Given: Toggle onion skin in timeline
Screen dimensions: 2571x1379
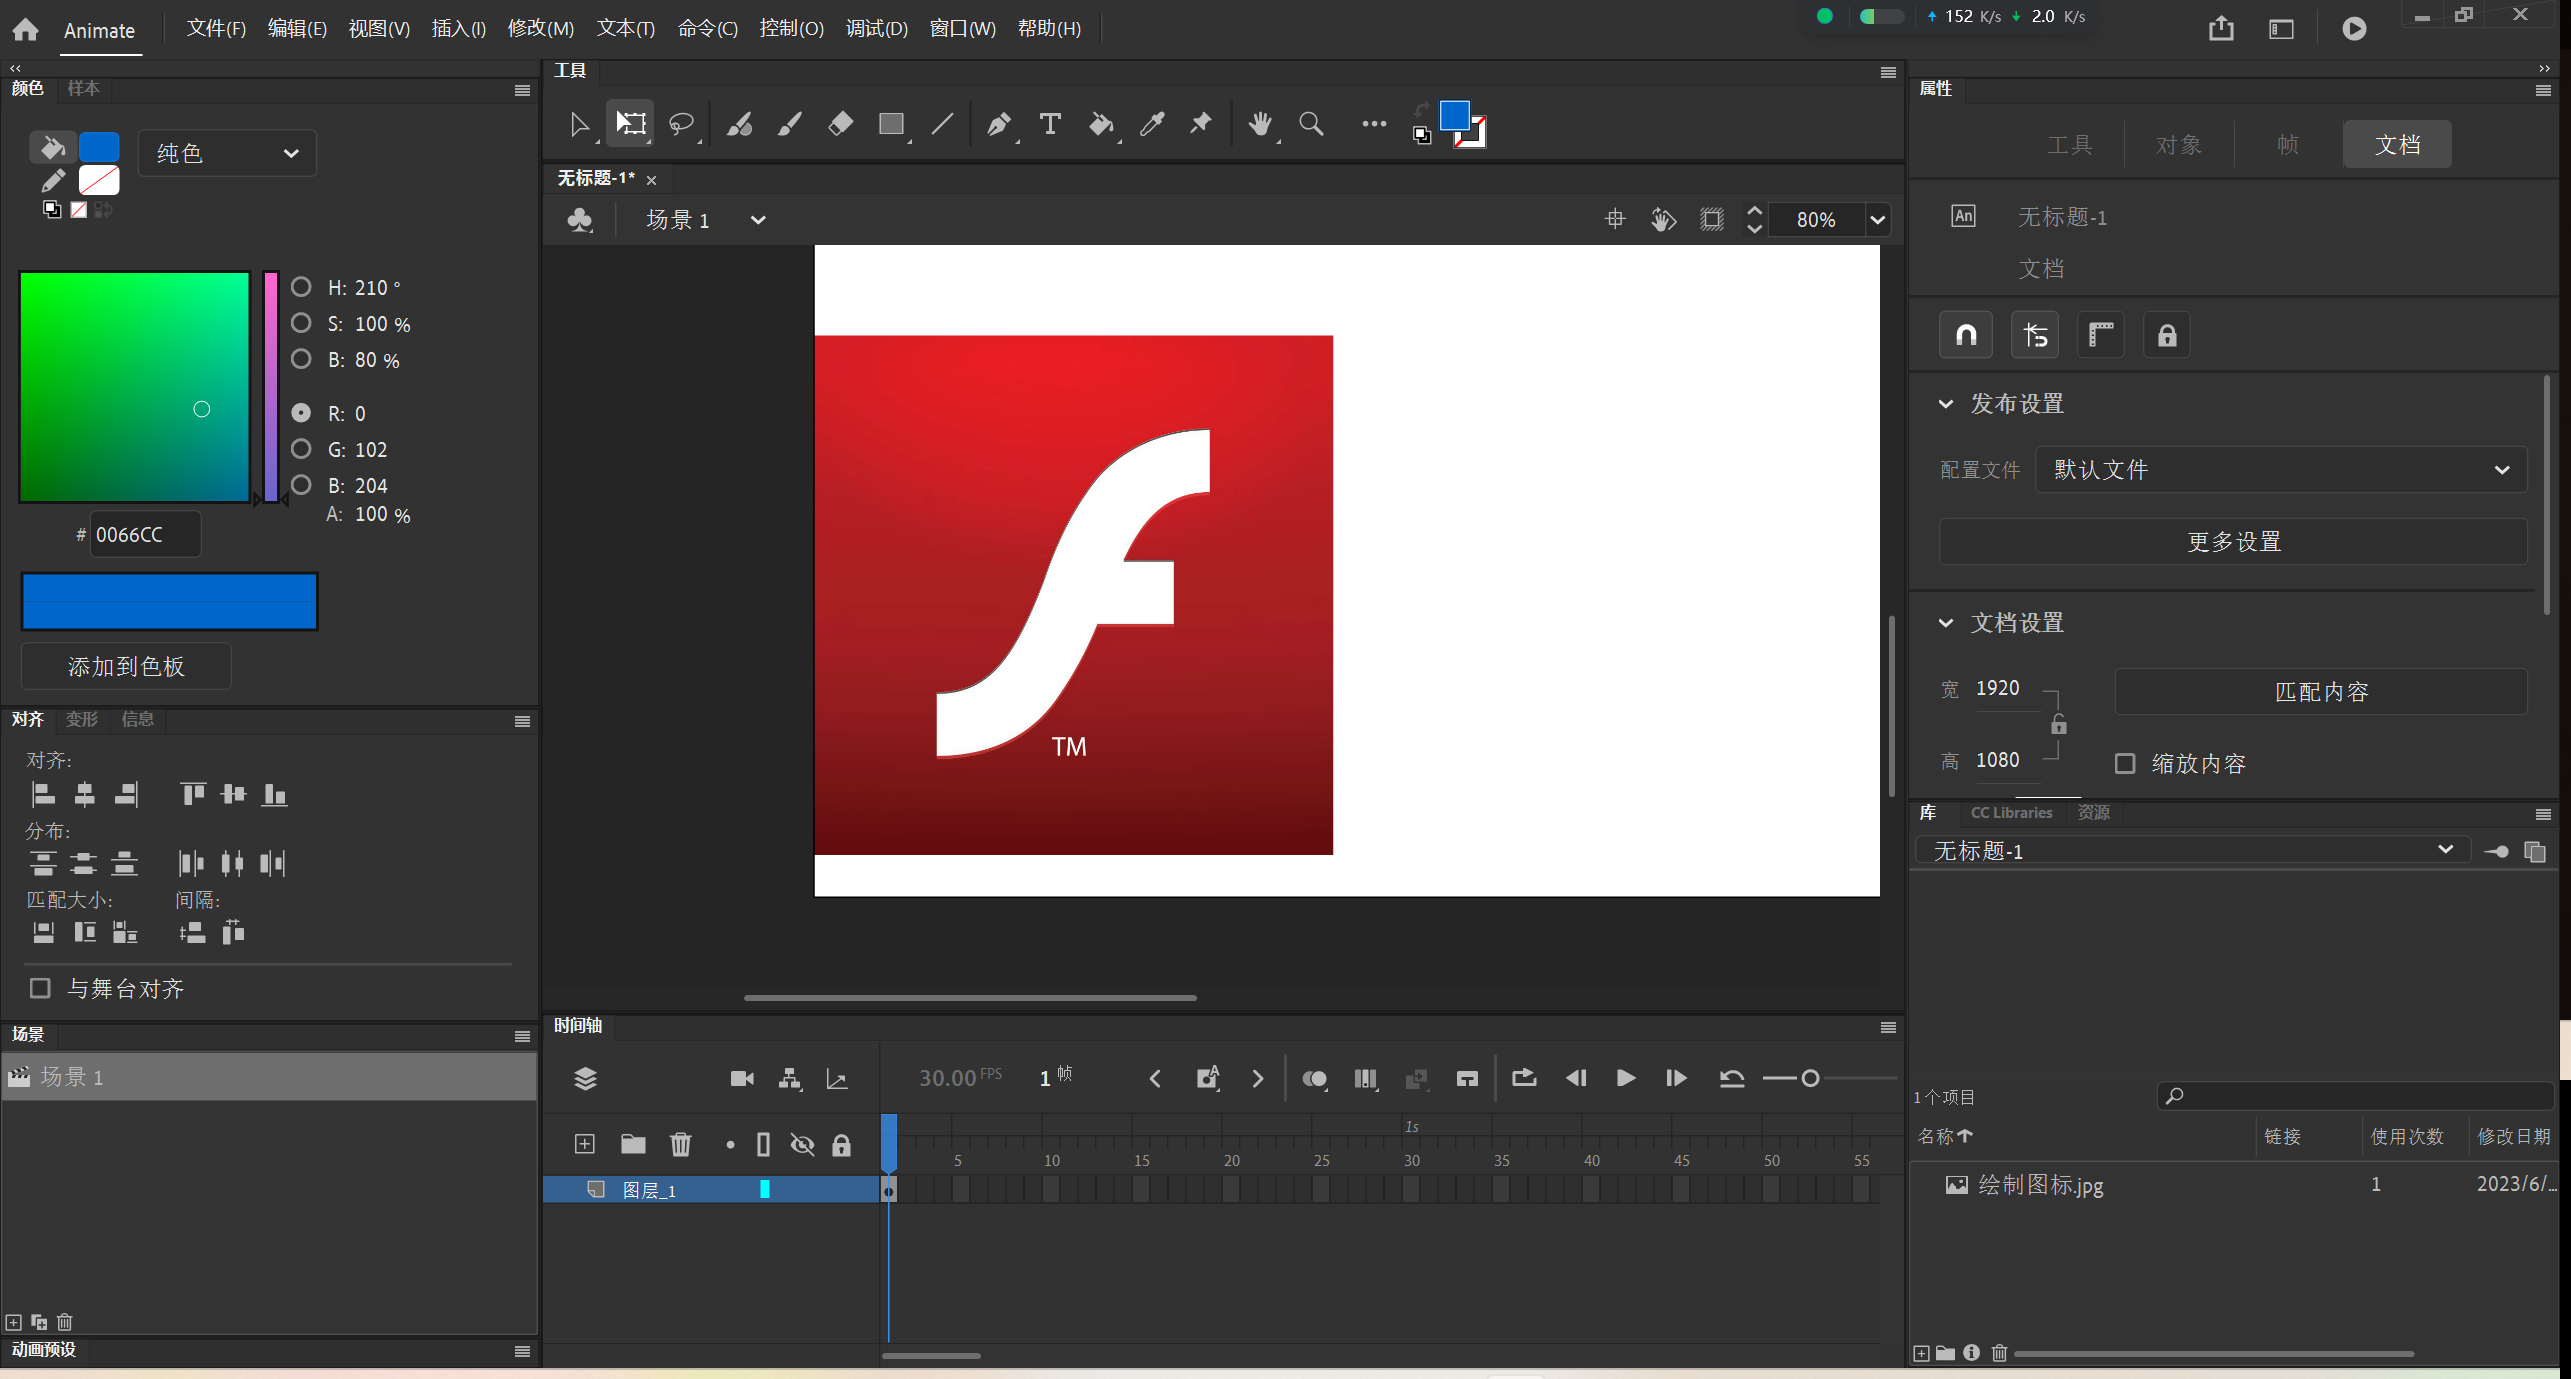Looking at the screenshot, I should click(1314, 1078).
